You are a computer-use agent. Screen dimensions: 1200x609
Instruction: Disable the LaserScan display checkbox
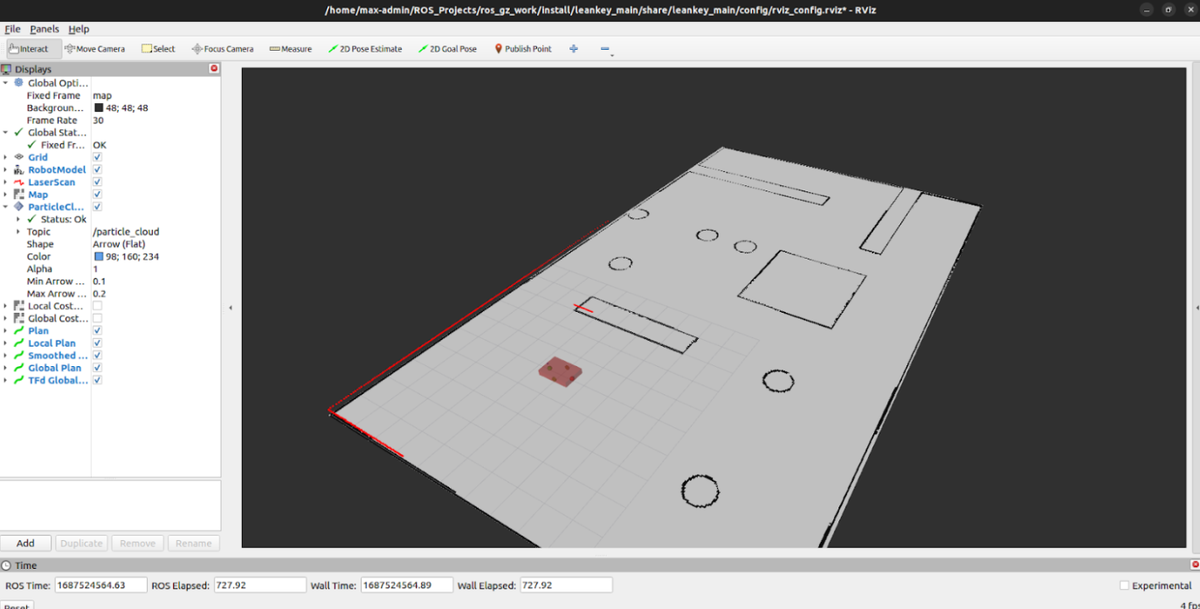[97, 182]
